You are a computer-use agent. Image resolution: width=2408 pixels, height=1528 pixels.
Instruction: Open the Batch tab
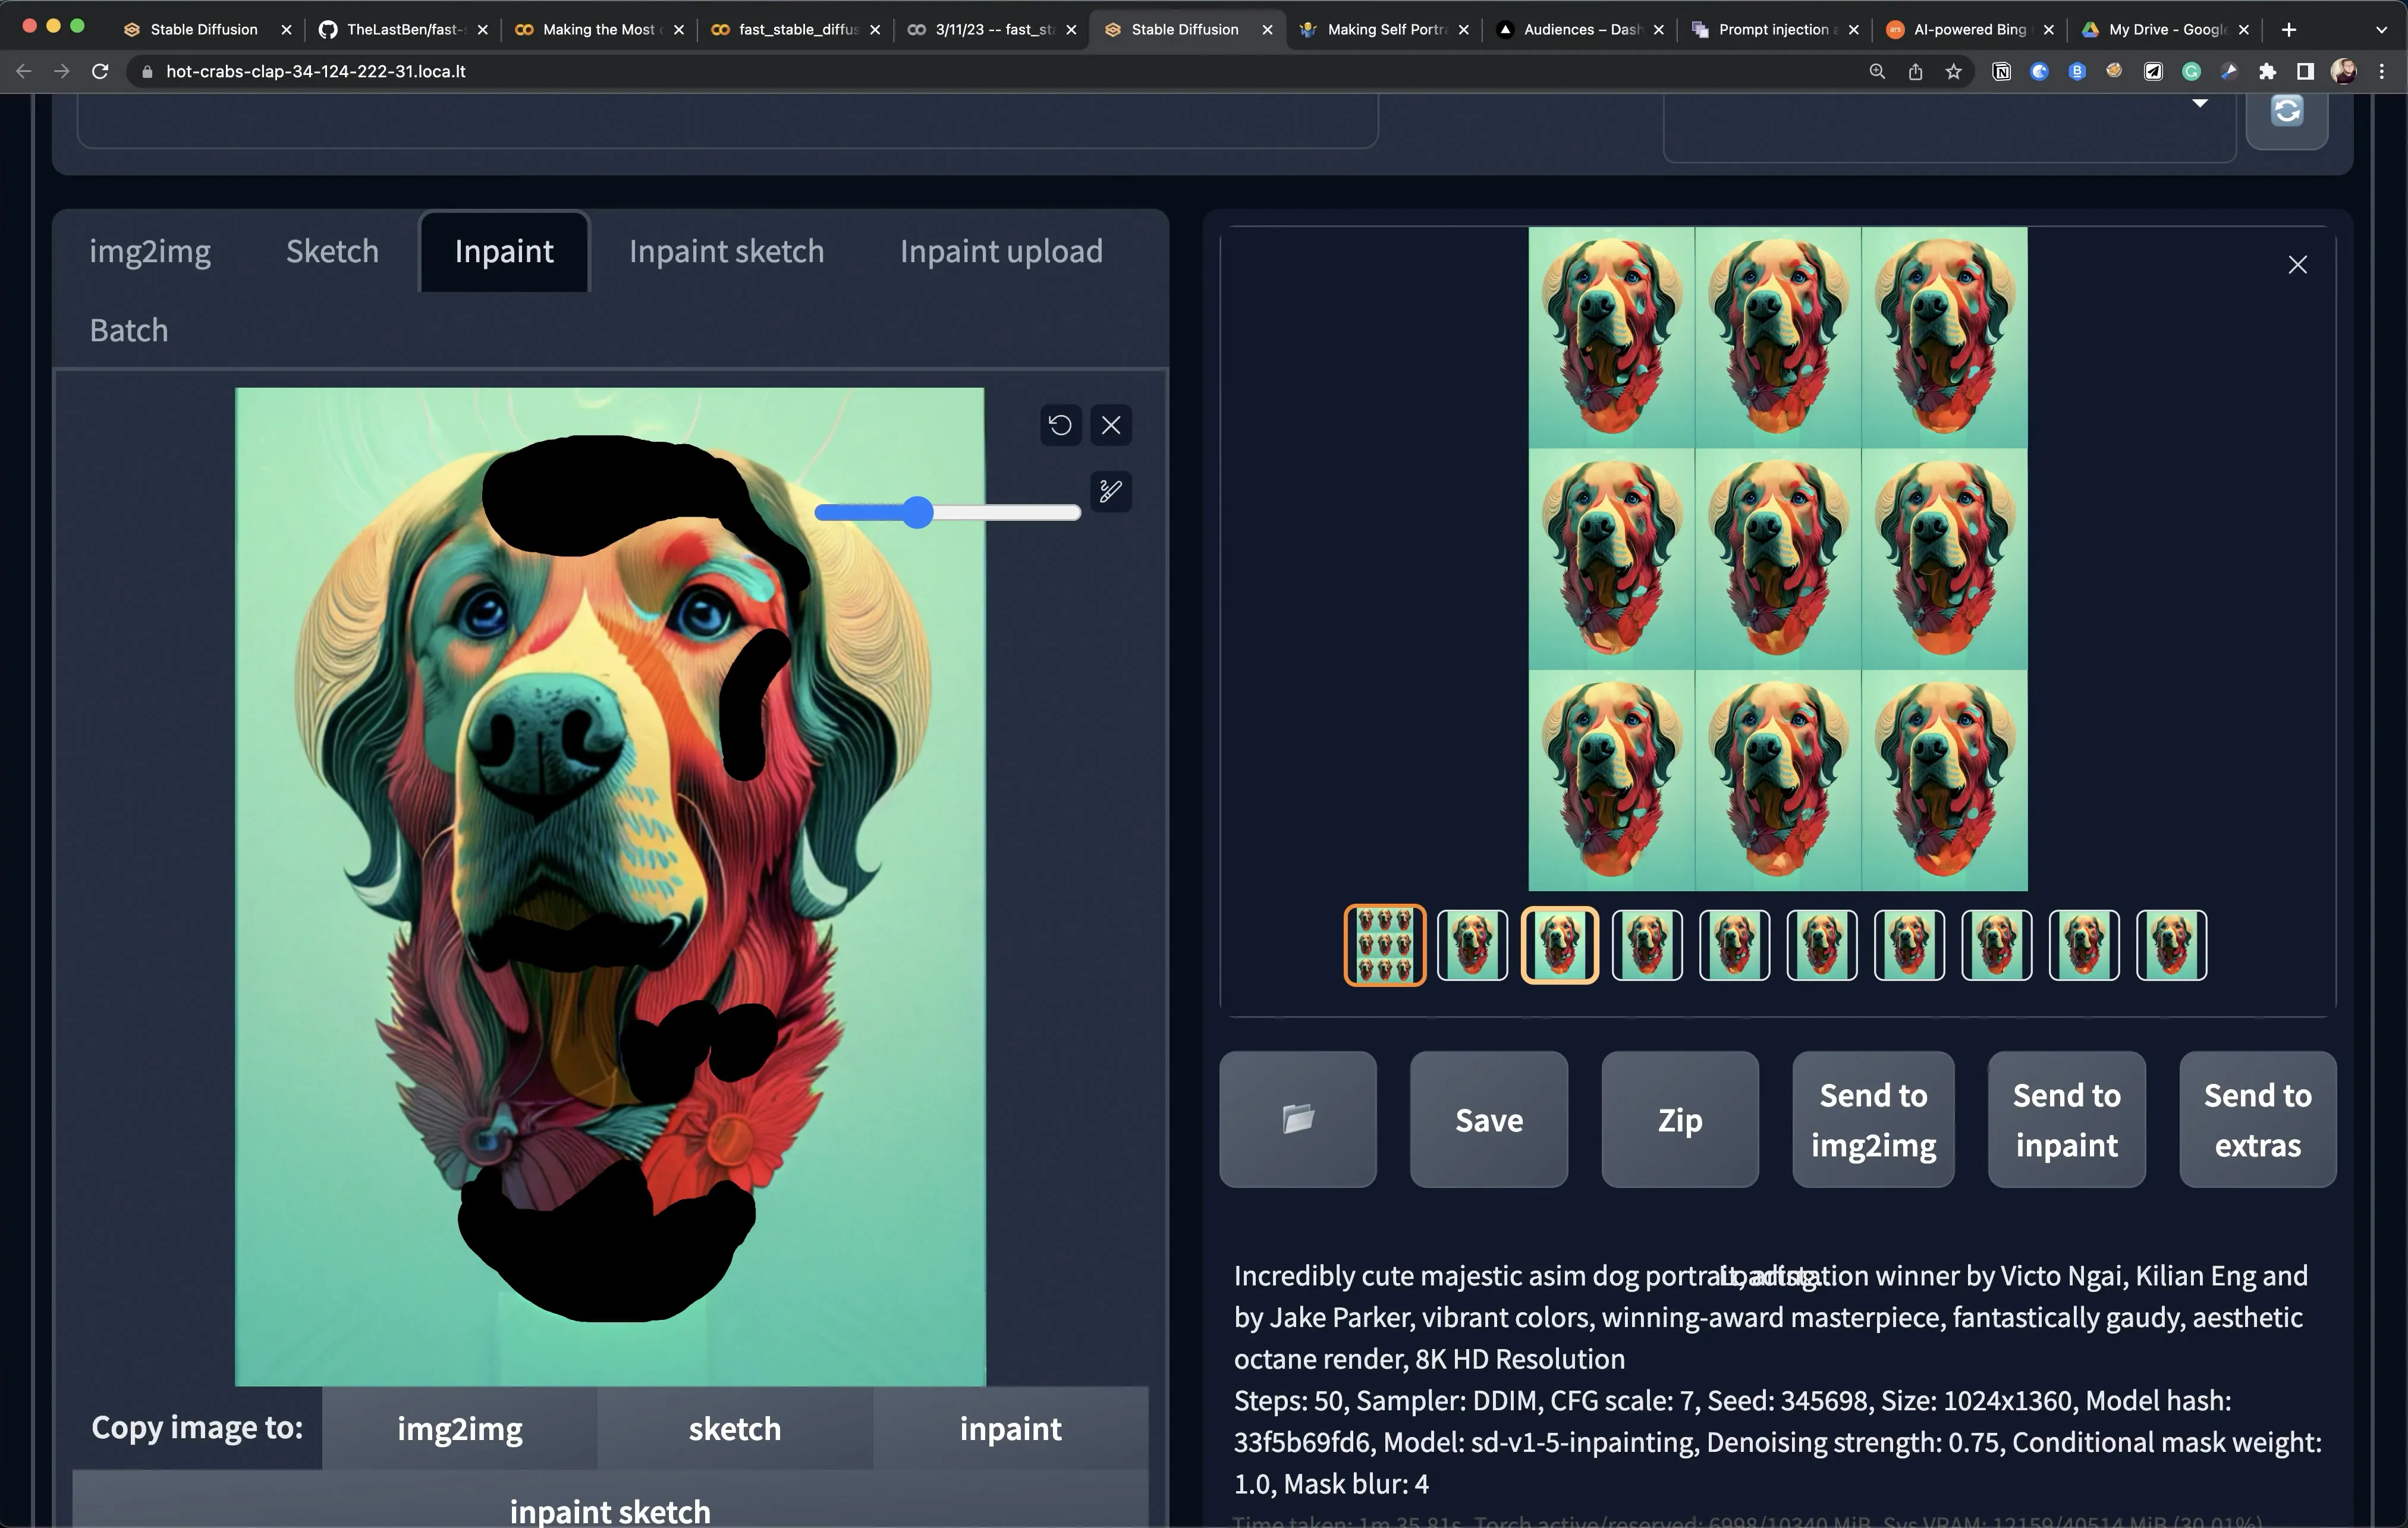coord(128,329)
